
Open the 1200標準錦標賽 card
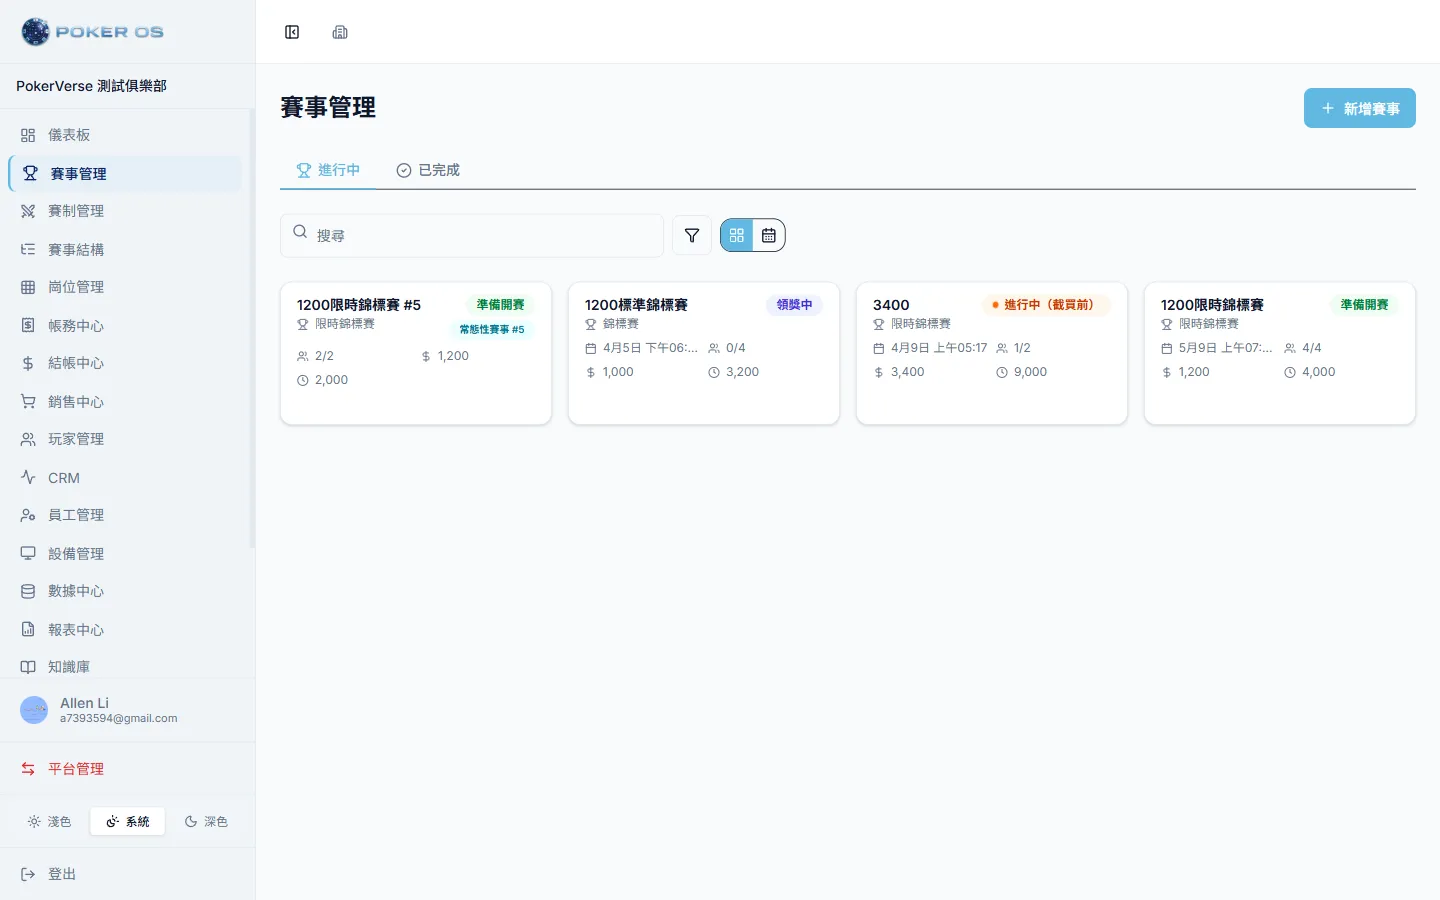tap(704, 353)
